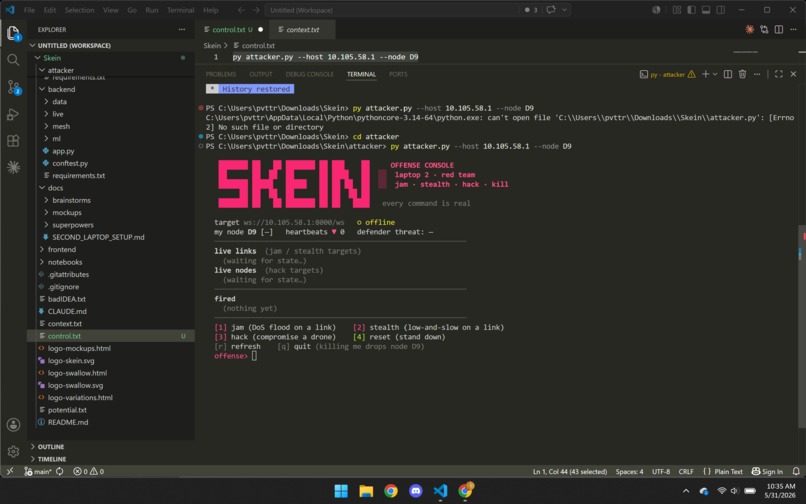The width and height of the screenshot is (806, 504).
Task: Open the Terminal menu
Action: pyautogui.click(x=180, y=10)
